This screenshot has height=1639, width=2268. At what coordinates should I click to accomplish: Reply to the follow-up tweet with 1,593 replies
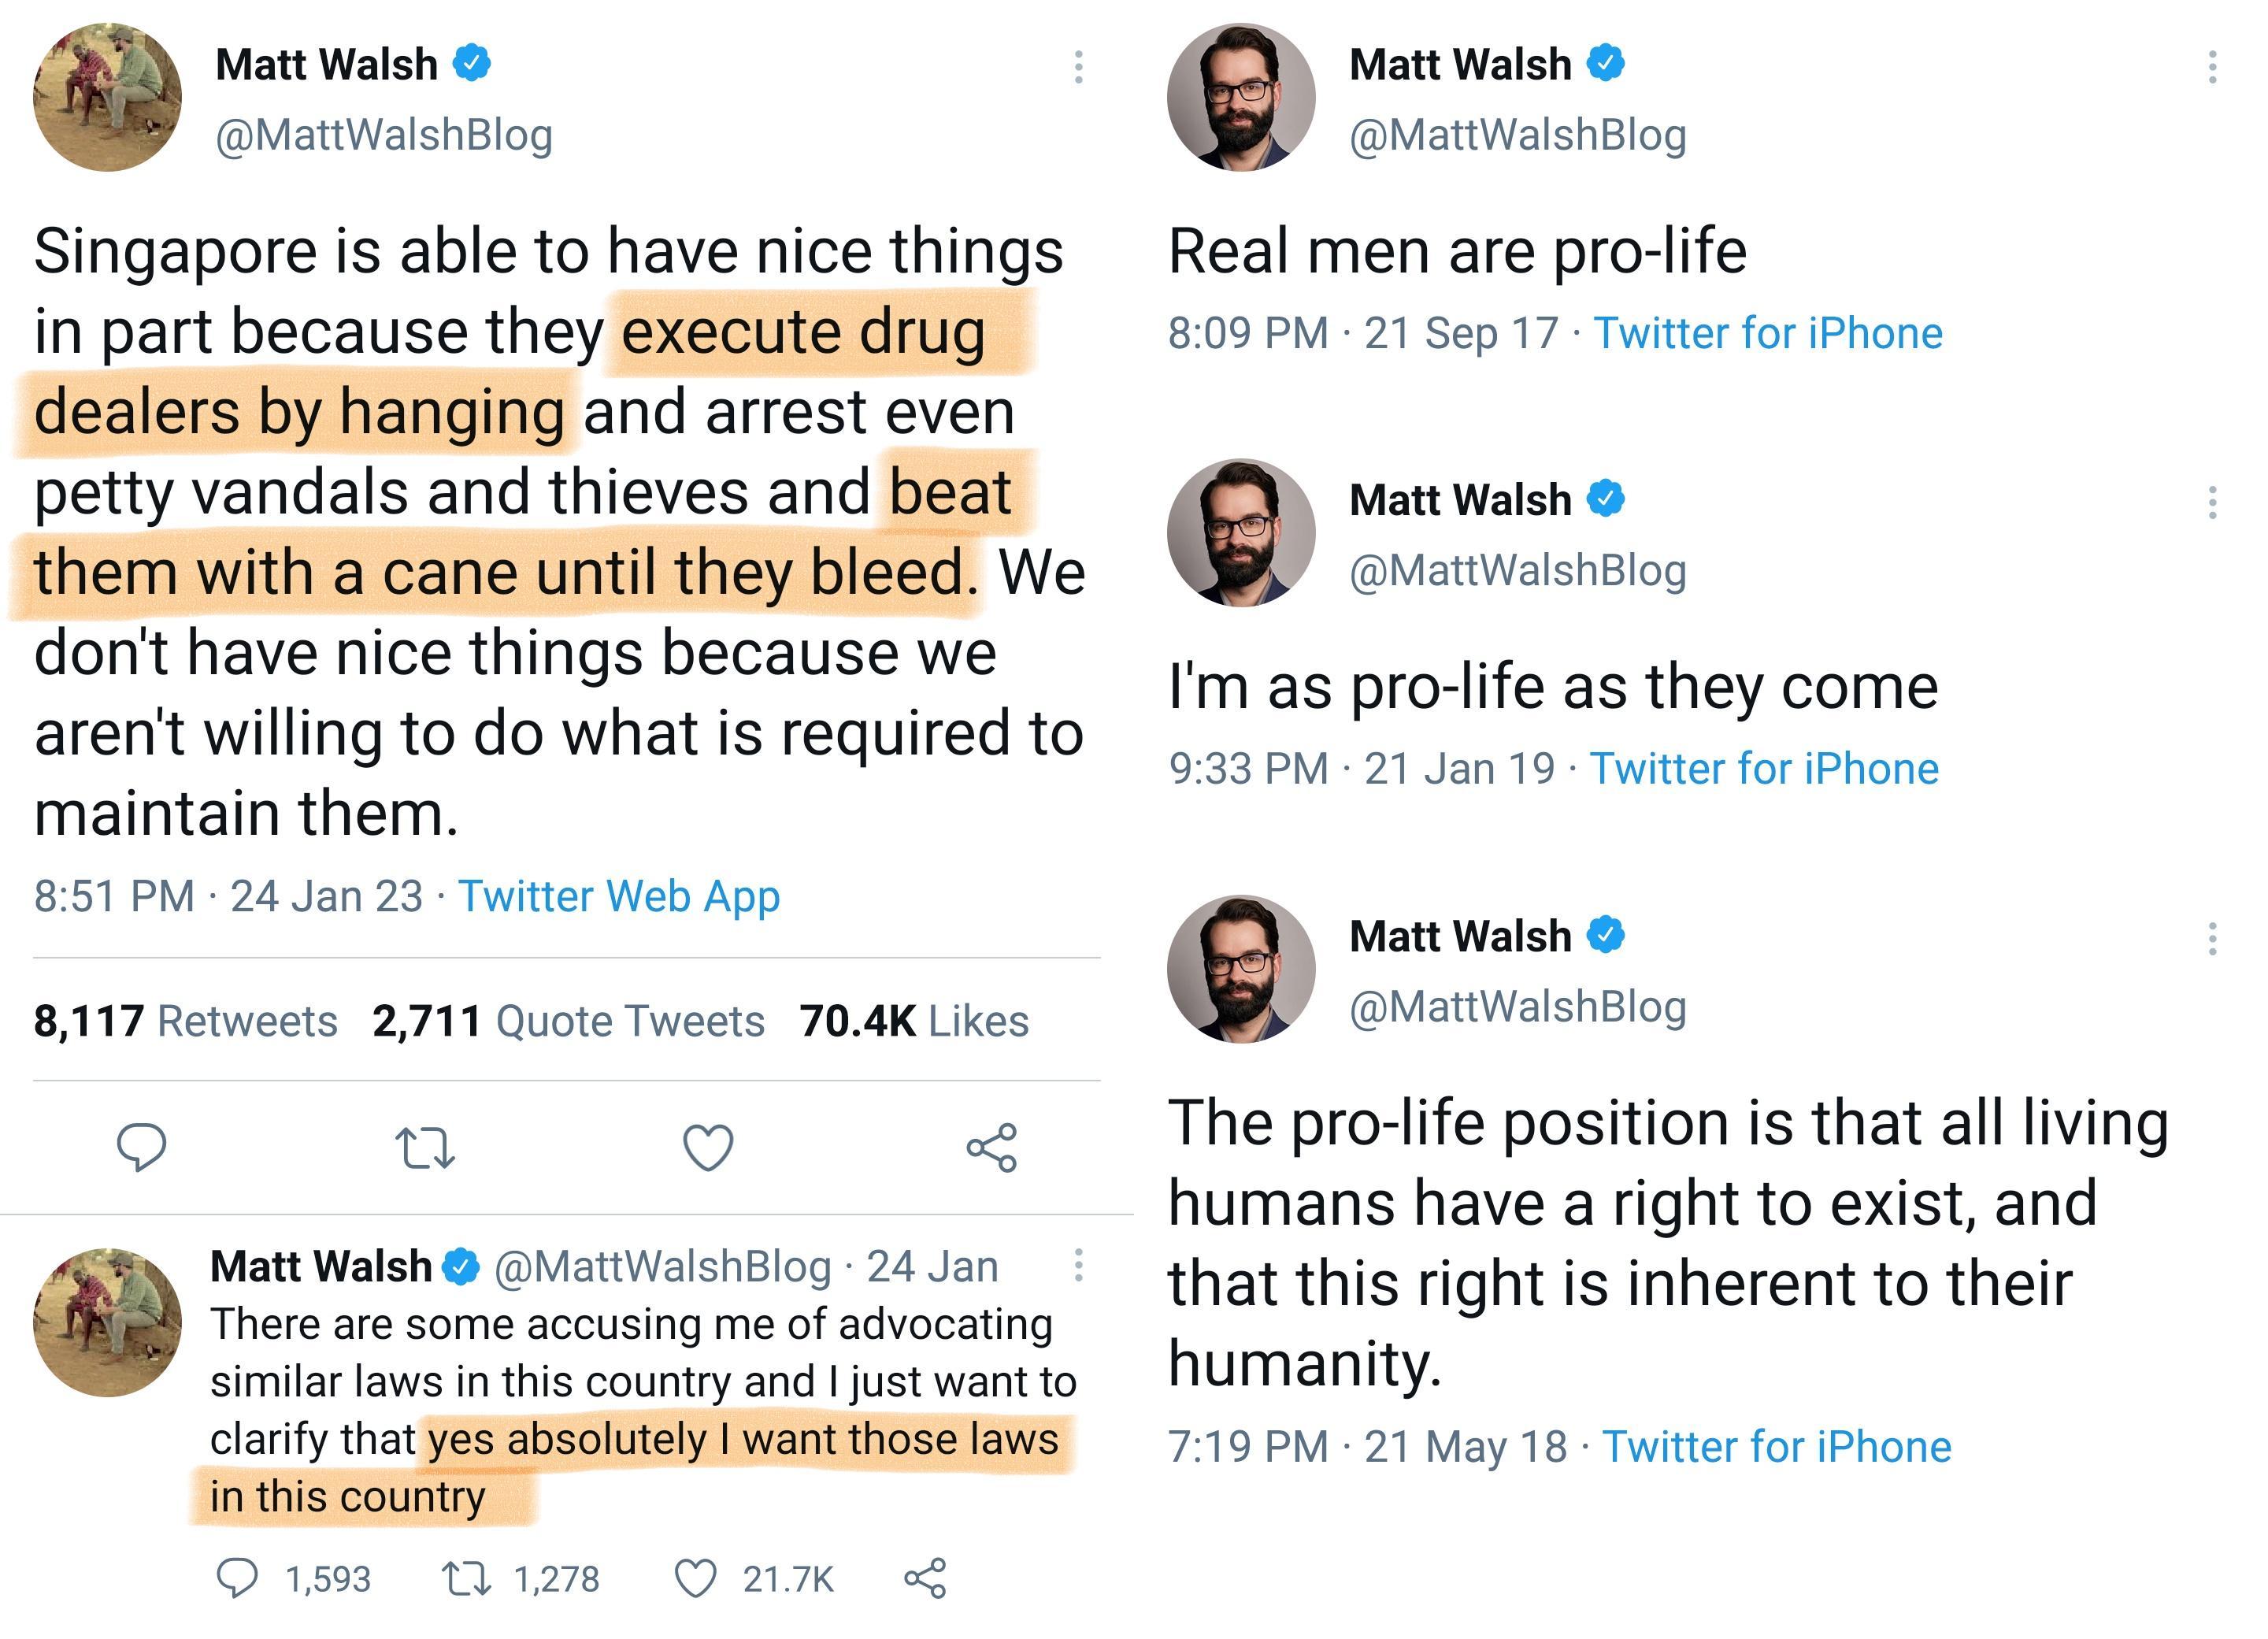[x=237, y=1578]
